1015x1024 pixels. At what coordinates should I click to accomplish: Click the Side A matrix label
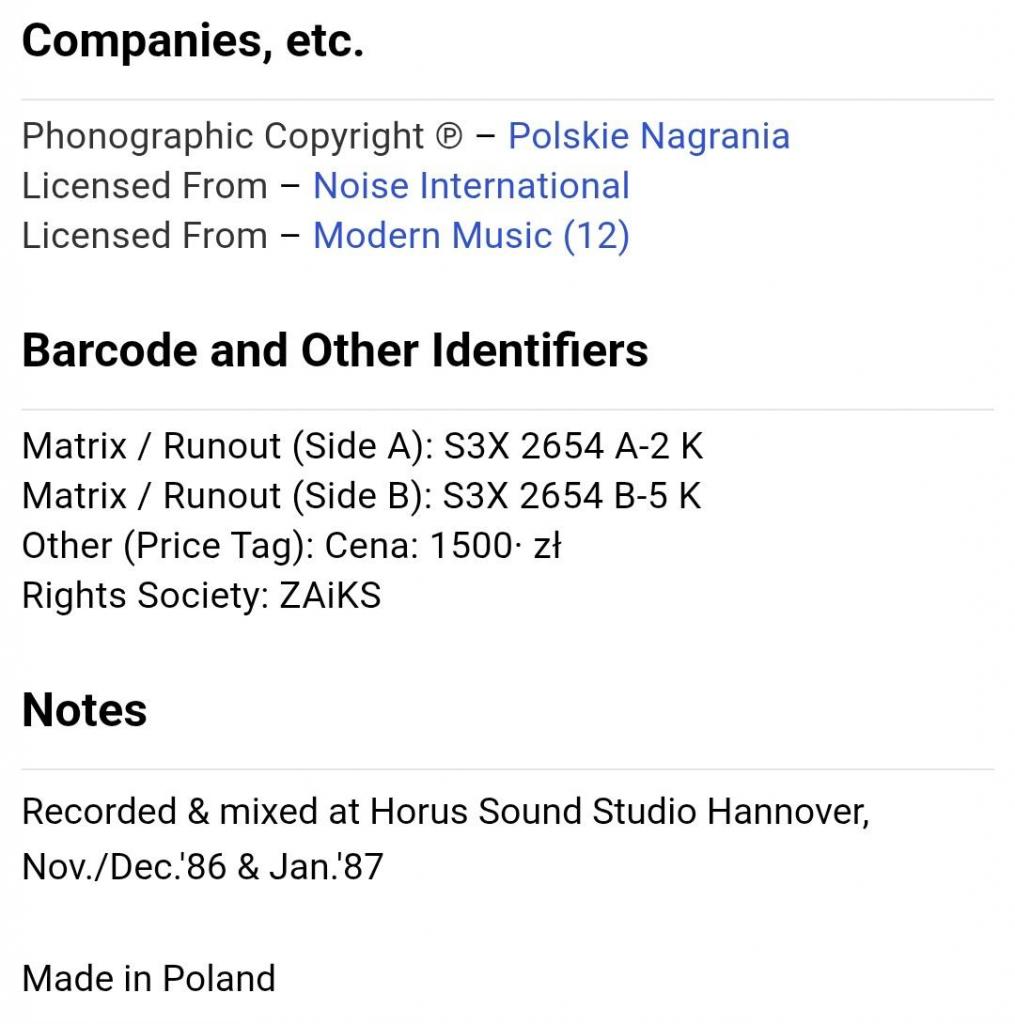(227, 446)
